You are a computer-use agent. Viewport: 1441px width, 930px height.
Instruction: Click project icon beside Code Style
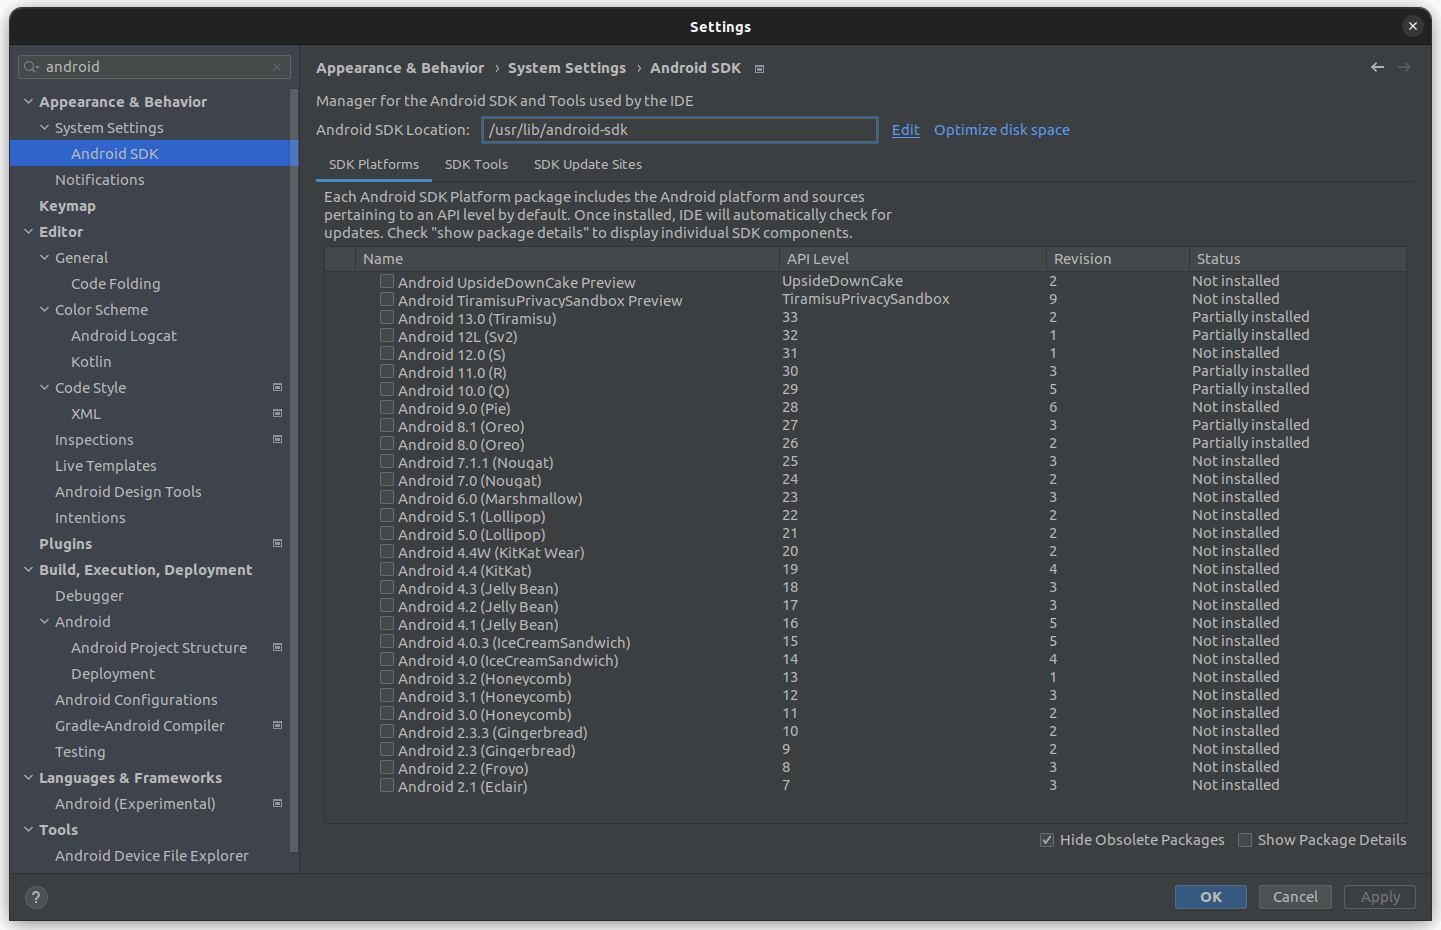click(x=278, y=387)
